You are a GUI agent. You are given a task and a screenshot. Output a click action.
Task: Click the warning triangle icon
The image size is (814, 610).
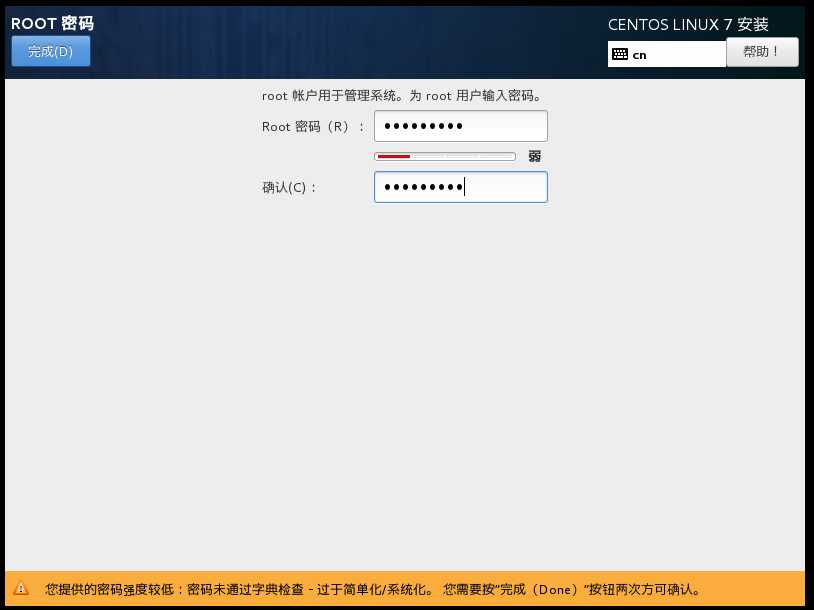click(21, 589)
